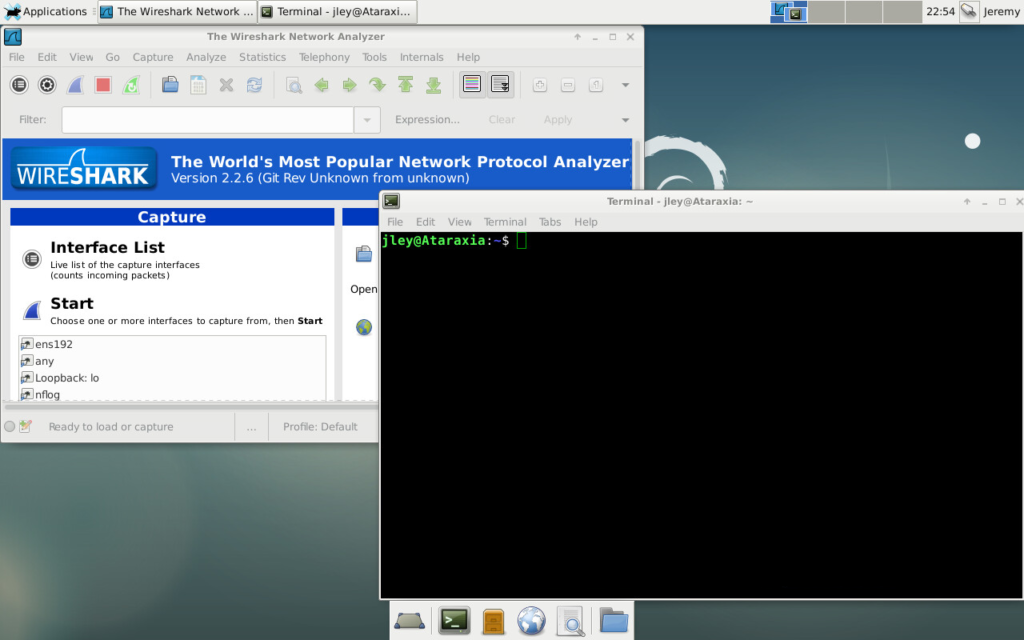The image size is (1024, 640).
Task: Open Wireshark File menu
Action: click(x=16, y=57)
